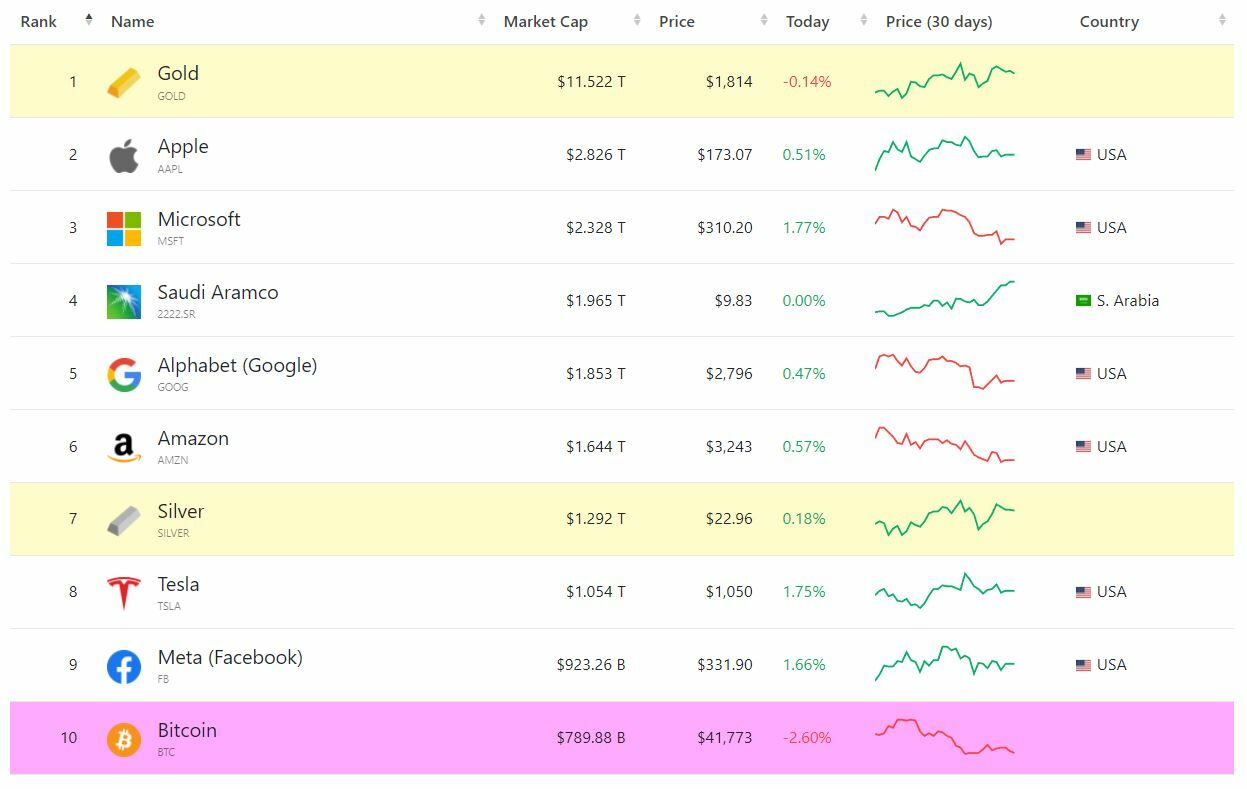Image resolution: width=1247 pixels, height=789 pixels.
Task: Click the Apple logo icon
Action: coord(124,155)
